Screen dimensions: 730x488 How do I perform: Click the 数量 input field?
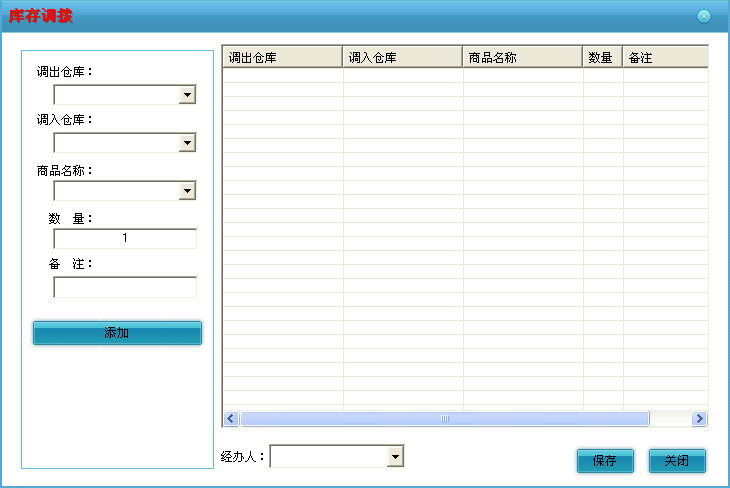pyautogui.click(x=125, y=238)
